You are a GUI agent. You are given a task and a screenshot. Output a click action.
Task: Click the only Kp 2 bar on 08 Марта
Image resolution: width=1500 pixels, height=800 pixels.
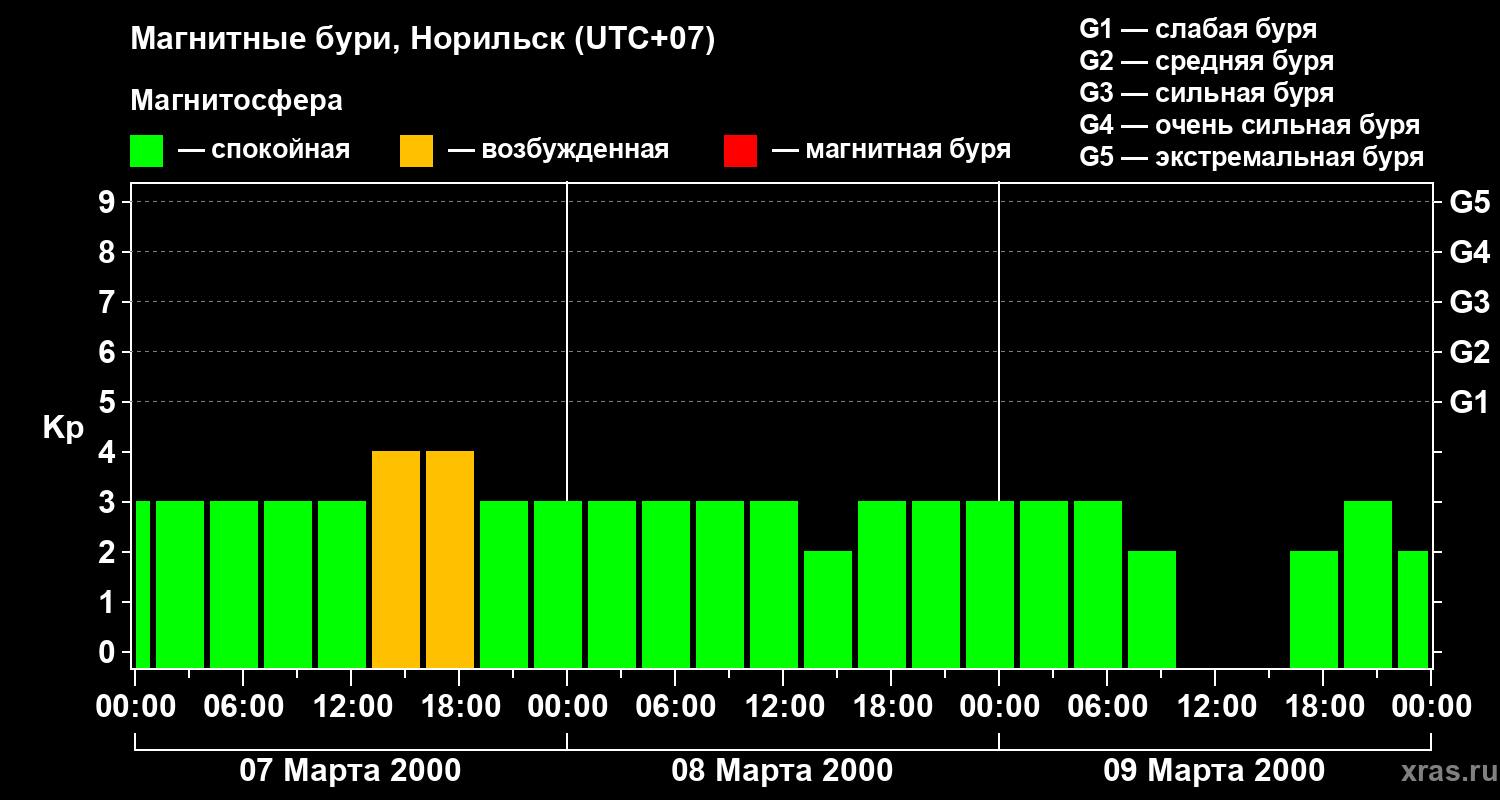click(x=828, y=610)
